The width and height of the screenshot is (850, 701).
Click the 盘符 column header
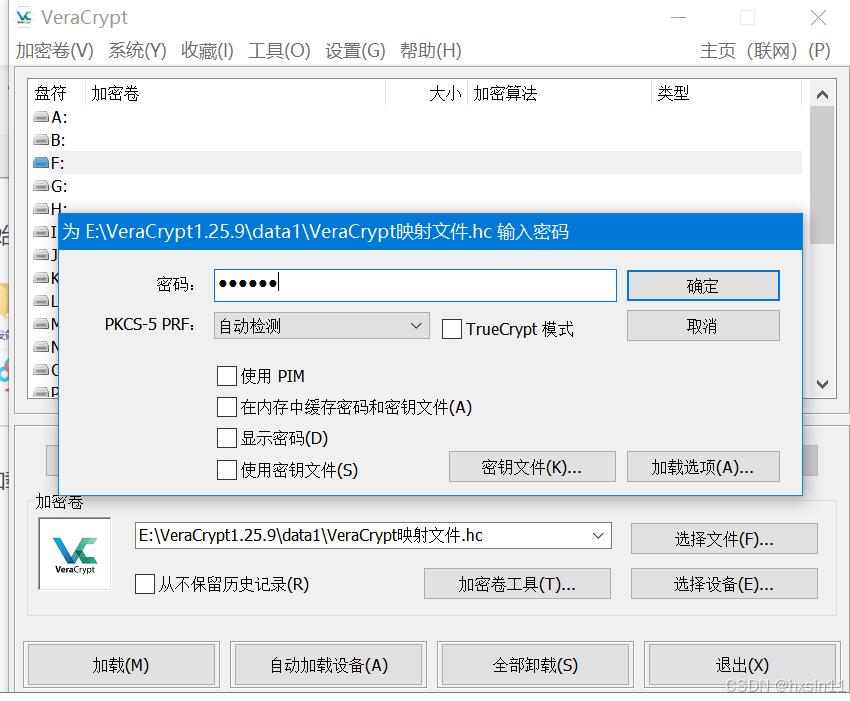point(56,93)
